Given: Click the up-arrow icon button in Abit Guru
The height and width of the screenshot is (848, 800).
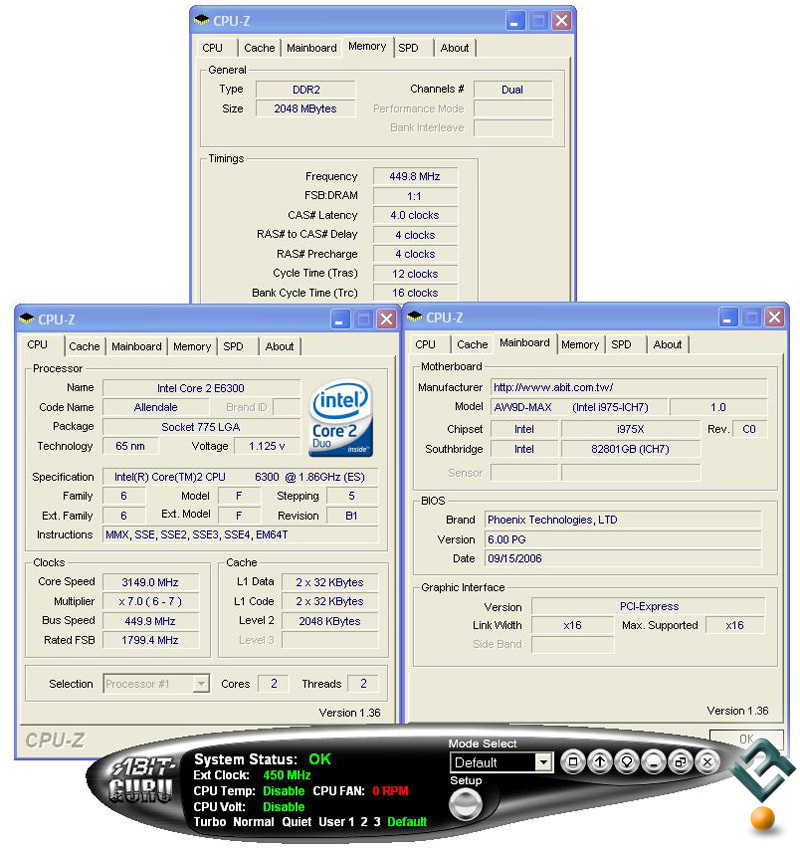Looking at the screenshot, I should coord(599,762).
